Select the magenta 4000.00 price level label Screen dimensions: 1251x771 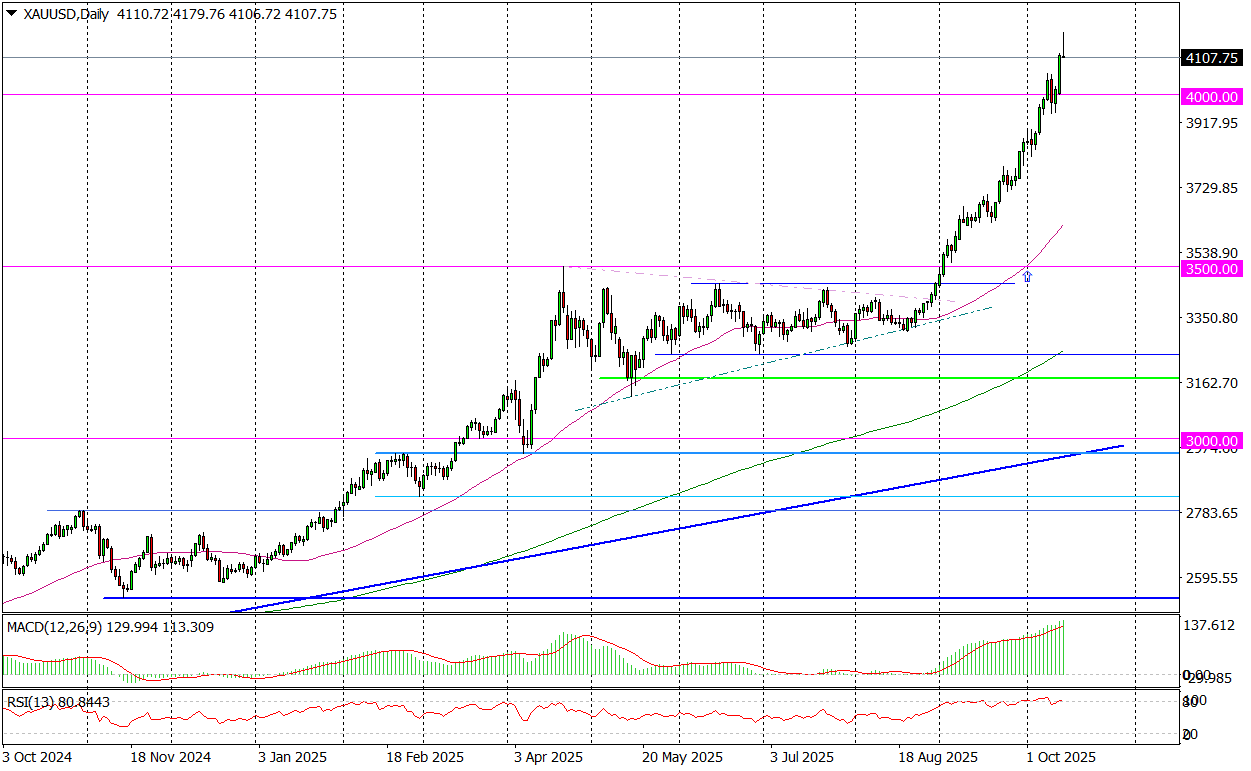[1212, 96]
